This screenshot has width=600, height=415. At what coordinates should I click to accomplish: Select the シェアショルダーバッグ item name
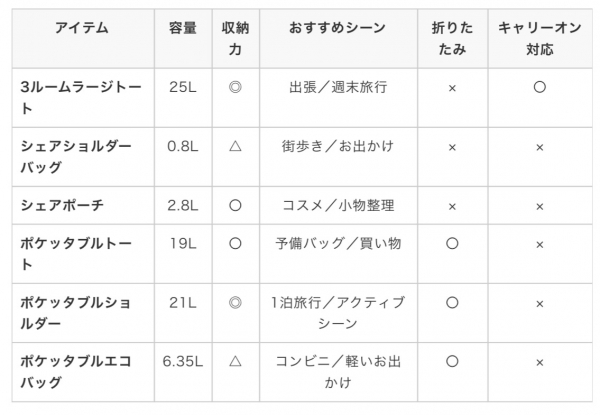pyautogui.click(x=76, y=157)
